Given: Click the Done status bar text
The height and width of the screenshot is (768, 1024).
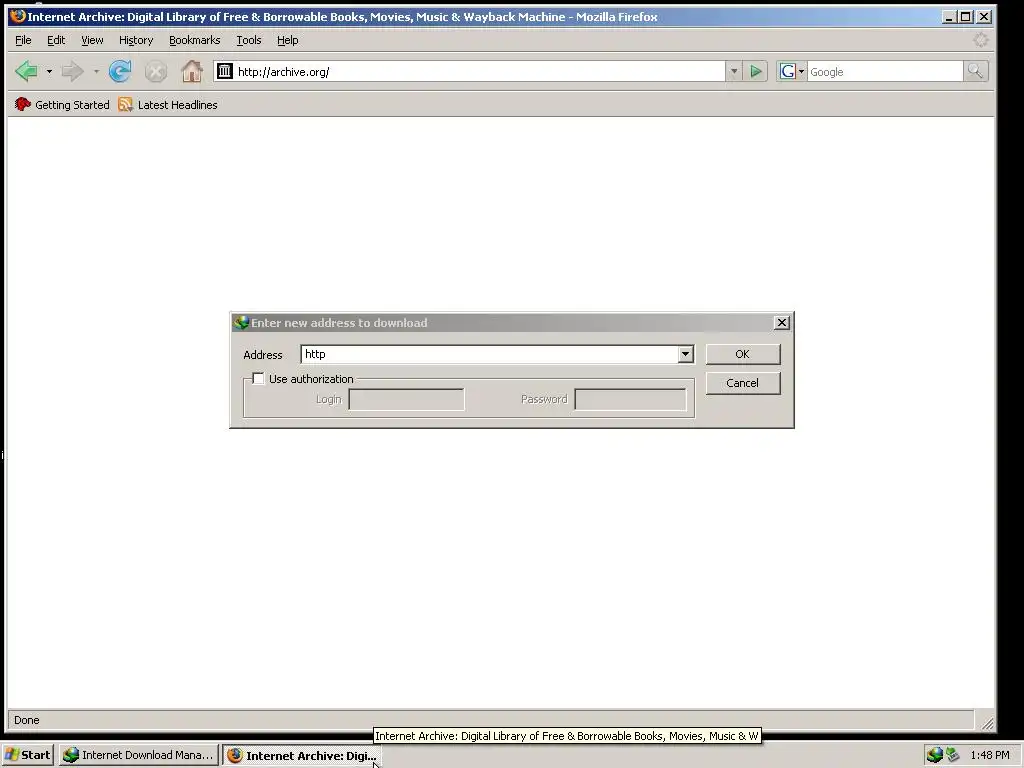Looking at the screenshot, I should point(27,720).
